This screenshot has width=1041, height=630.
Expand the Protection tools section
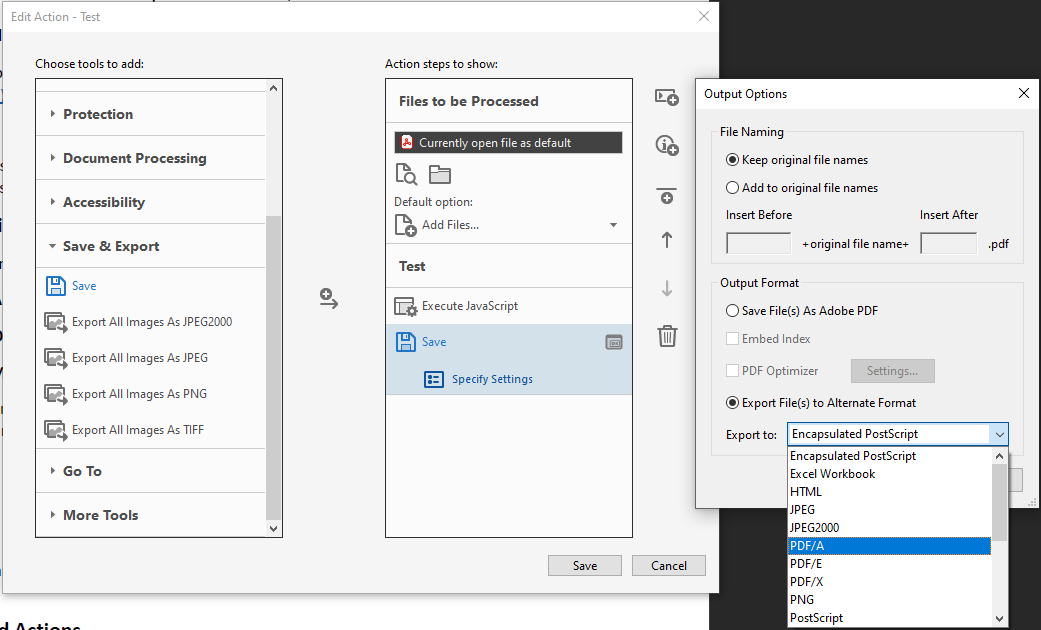click(x=98, y=114)
